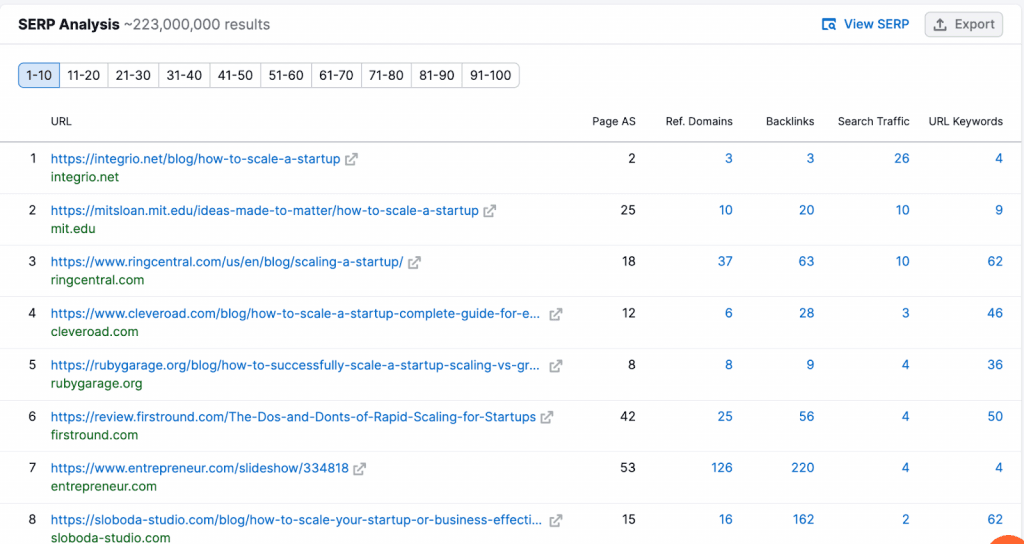This screenshot has height=544, width=1024.
Task: Click the View SERP link
Action: (x=865, y=25)
